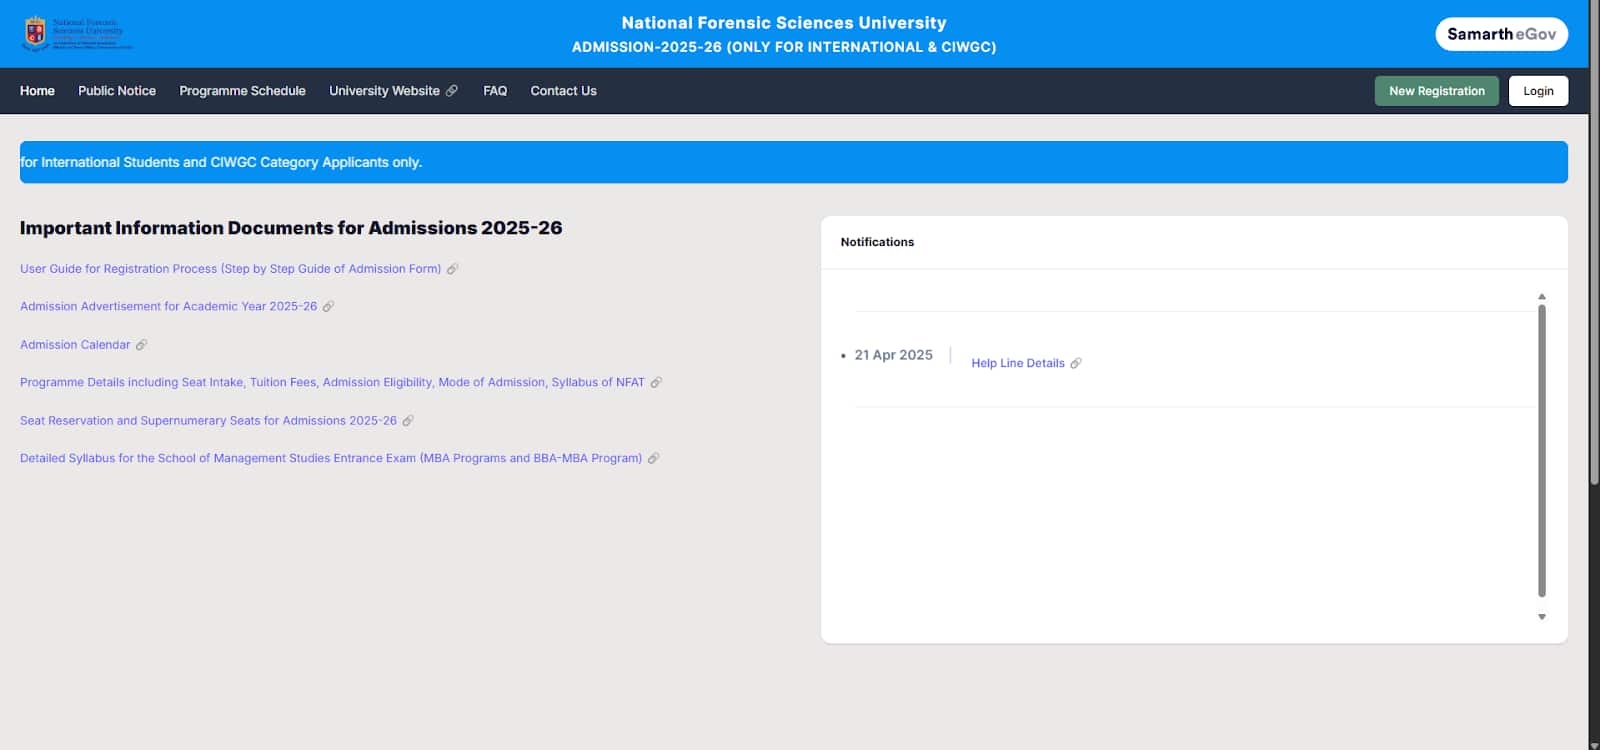This screenshot has height=750, width=1600.
Task: Click the Login button
Action: coord(1538,91)
